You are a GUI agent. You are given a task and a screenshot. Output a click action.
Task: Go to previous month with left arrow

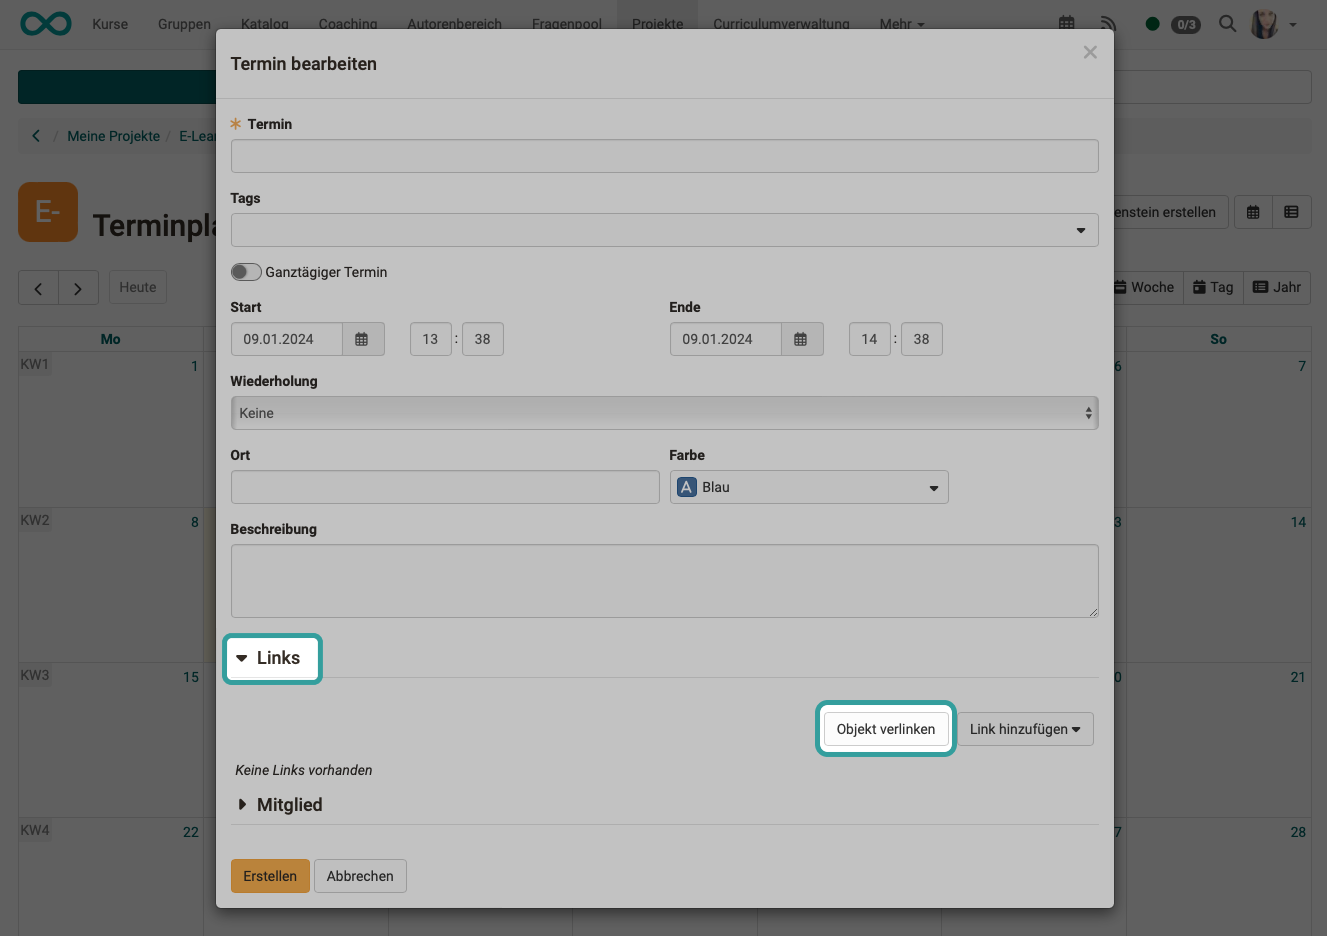(x=38, y=288)
